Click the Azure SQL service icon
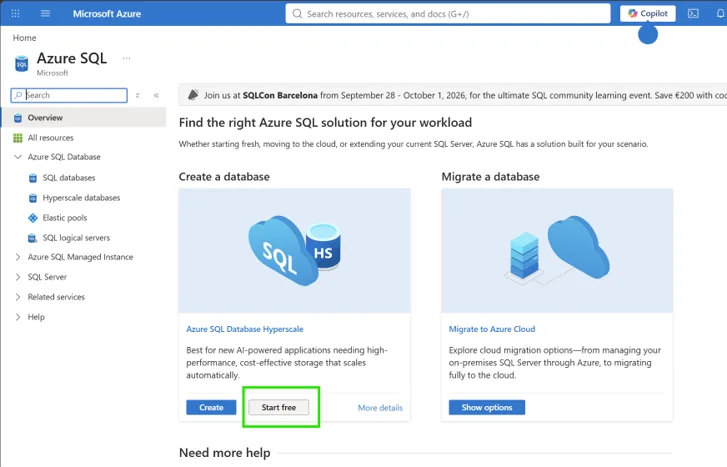Image resolution: width=727 pixels, height=467 pixels. (21, 64)
